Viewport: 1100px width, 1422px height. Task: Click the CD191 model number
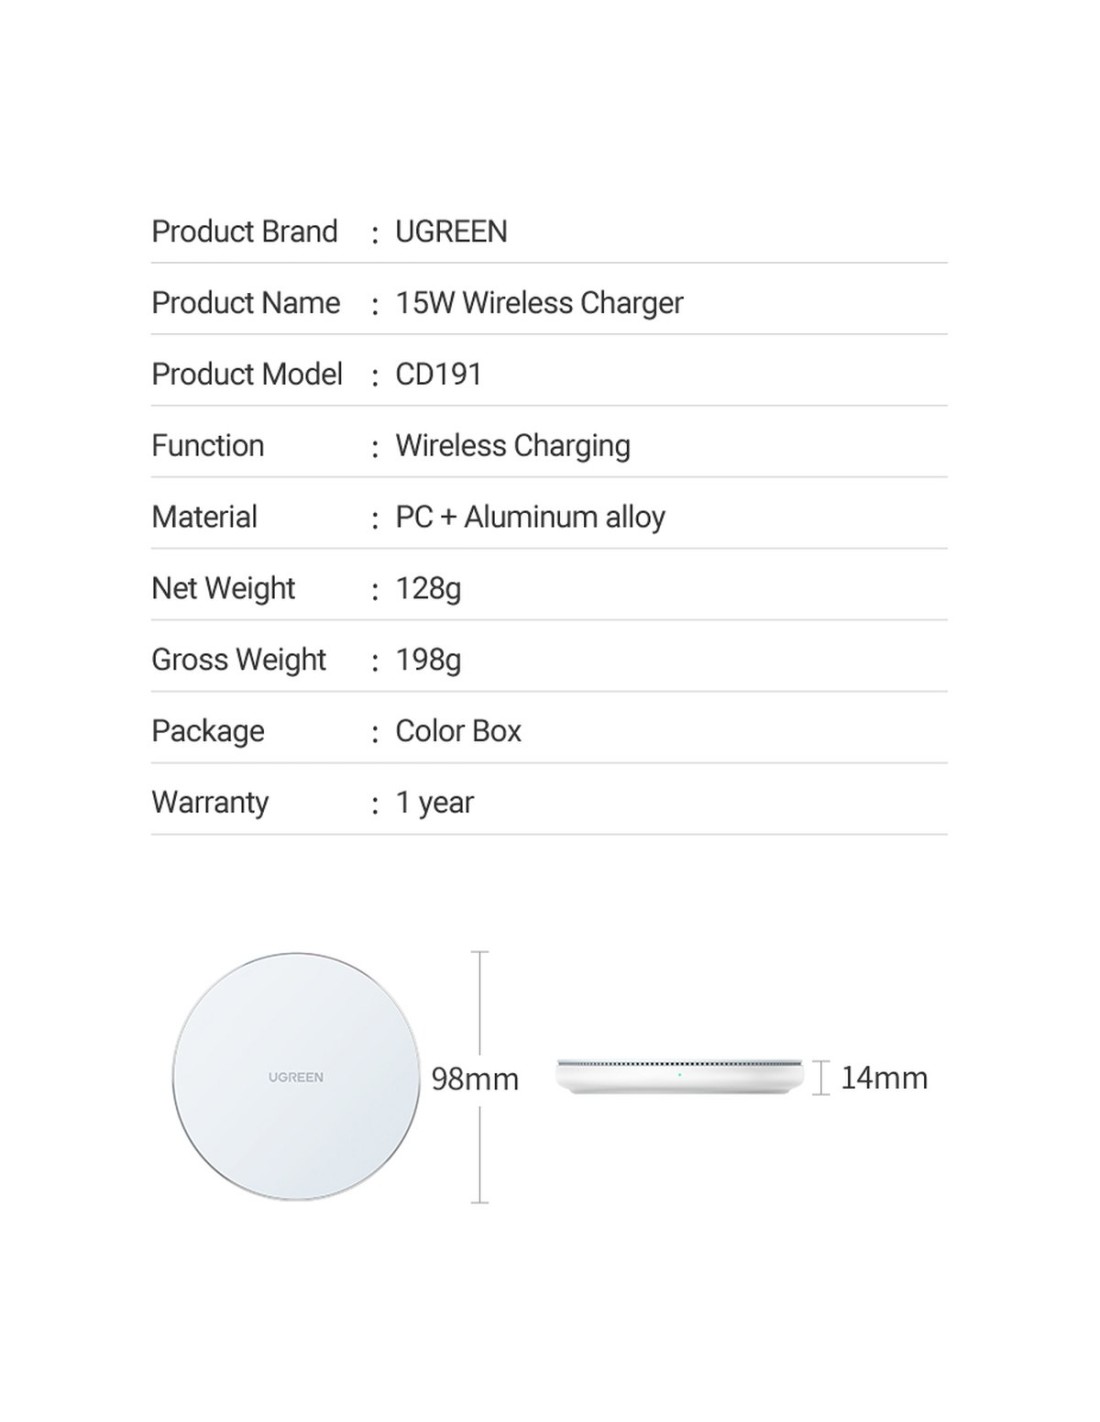coord(438,374)
